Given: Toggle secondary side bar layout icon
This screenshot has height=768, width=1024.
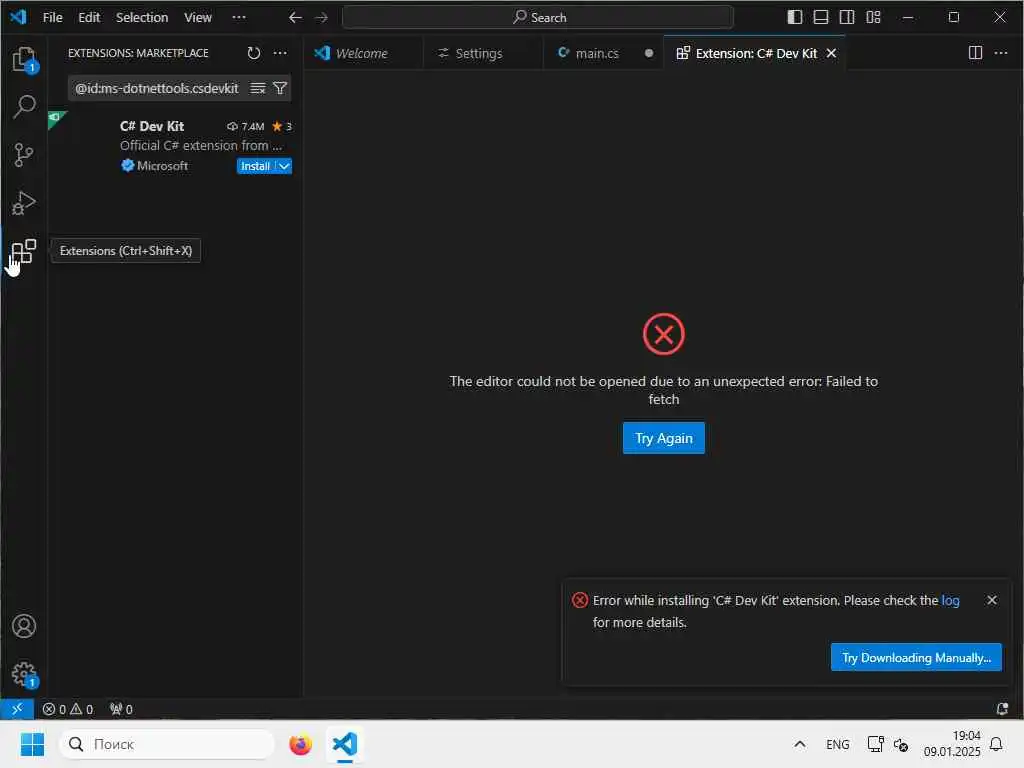Looking at the screenshot, I should coord(846,17).
